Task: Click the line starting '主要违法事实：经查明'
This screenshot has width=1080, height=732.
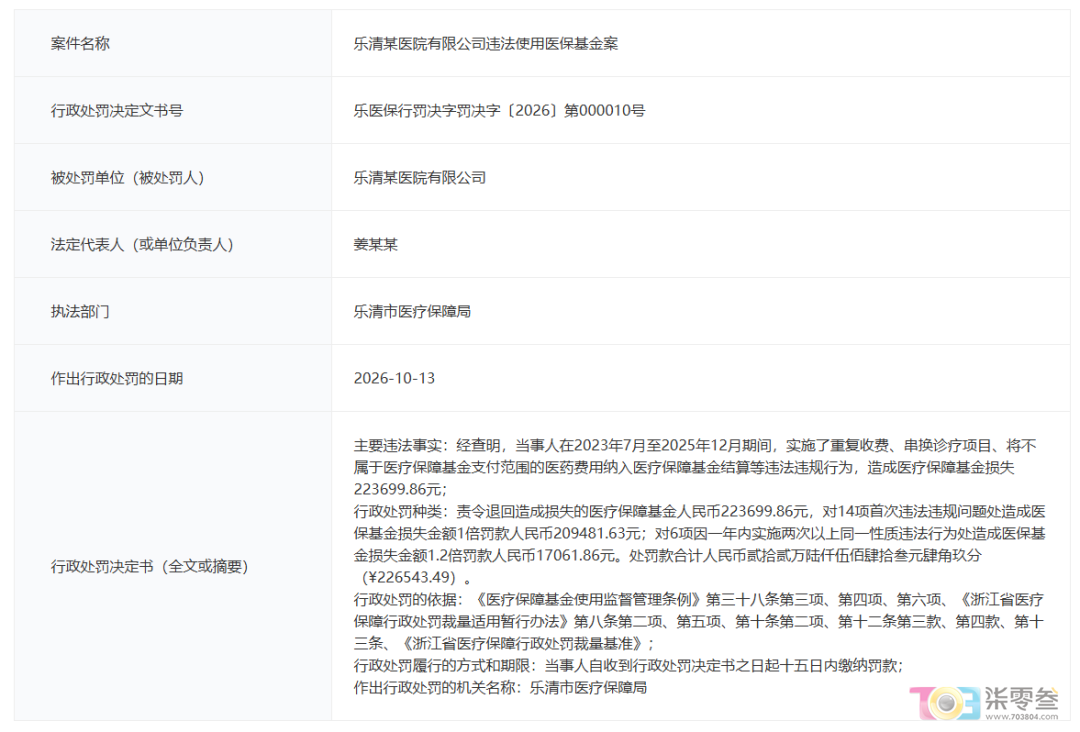Action: point(695,446)
